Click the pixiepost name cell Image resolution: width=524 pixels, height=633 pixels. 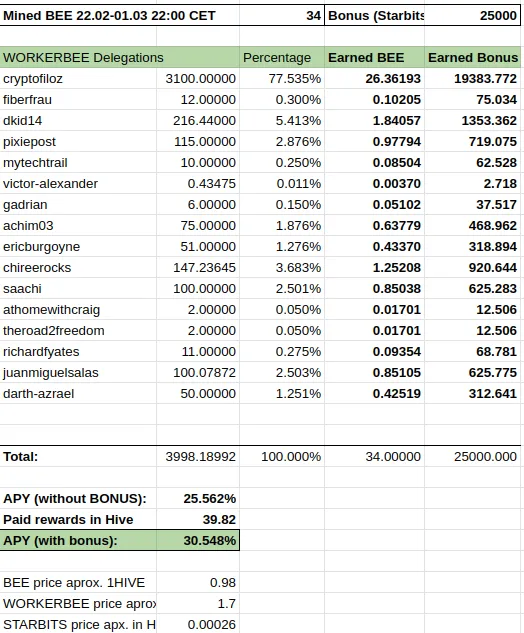click(78, 141)
